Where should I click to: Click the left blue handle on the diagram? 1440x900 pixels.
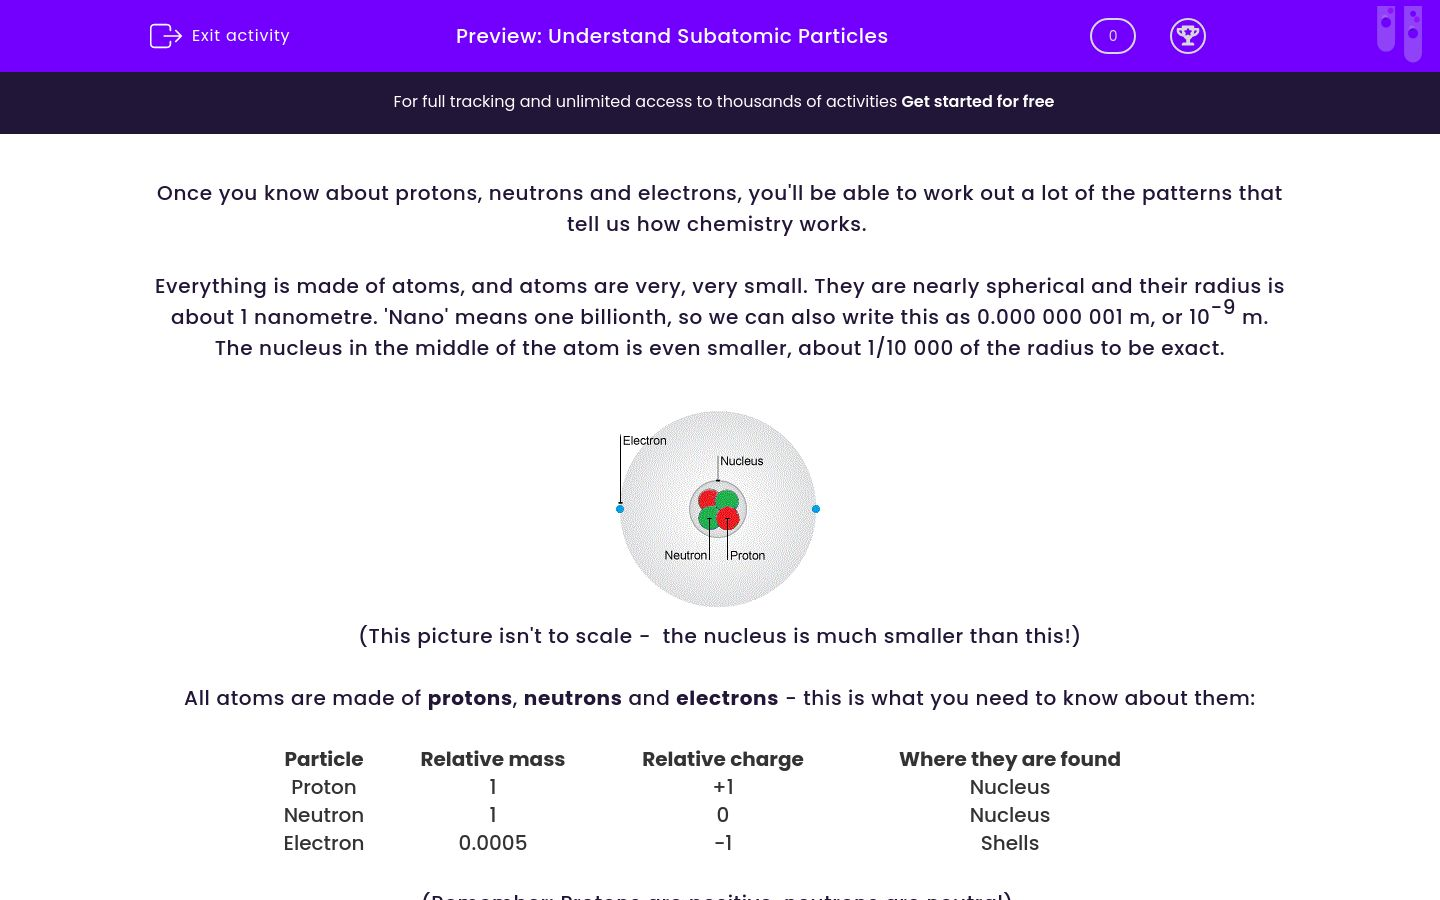[619, 509]
